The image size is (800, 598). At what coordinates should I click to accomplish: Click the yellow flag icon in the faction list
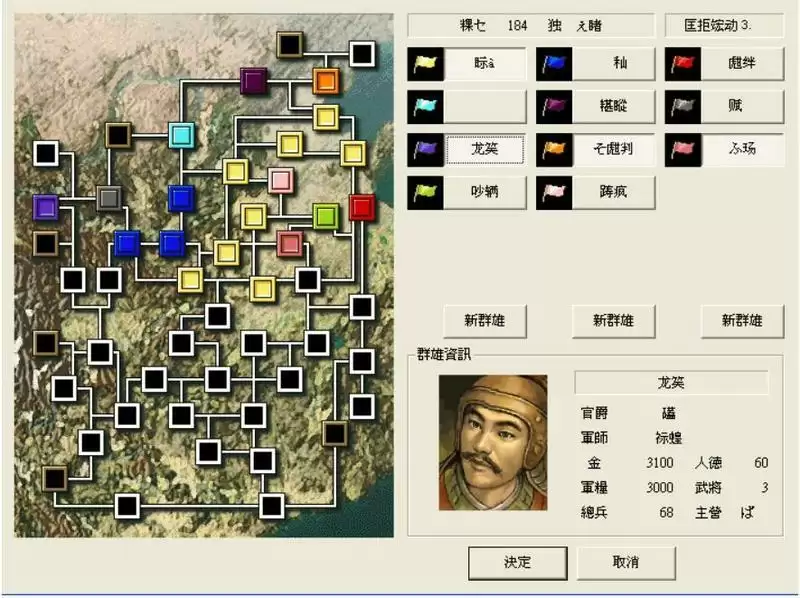[426, 64]
